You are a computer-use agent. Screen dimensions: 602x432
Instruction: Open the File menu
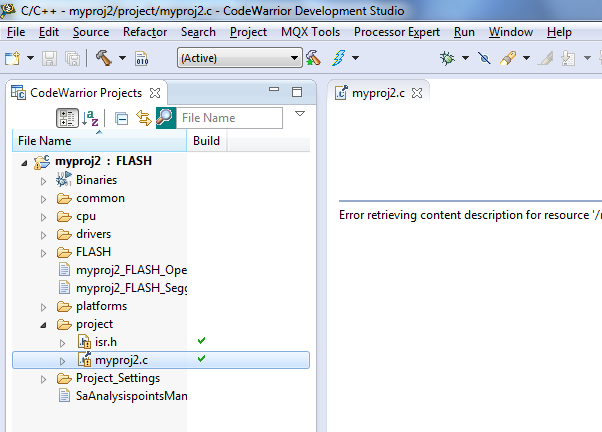(16, 32)
